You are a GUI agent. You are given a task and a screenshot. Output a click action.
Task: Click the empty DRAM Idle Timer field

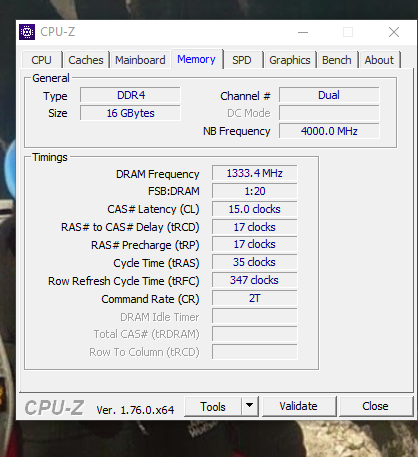click(255, 317)
